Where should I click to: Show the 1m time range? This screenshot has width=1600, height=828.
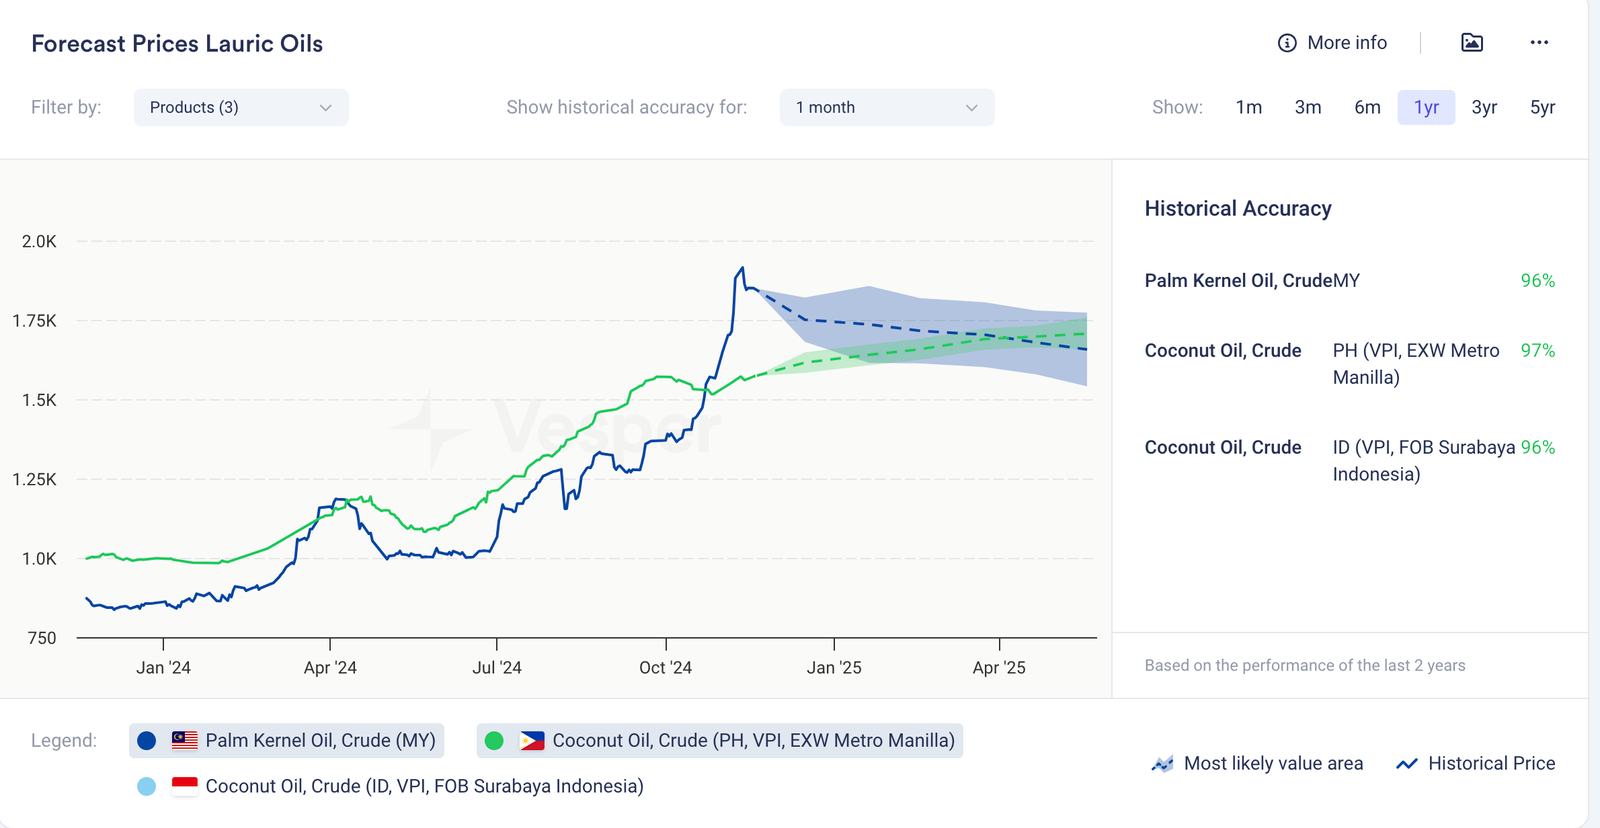1248,108
